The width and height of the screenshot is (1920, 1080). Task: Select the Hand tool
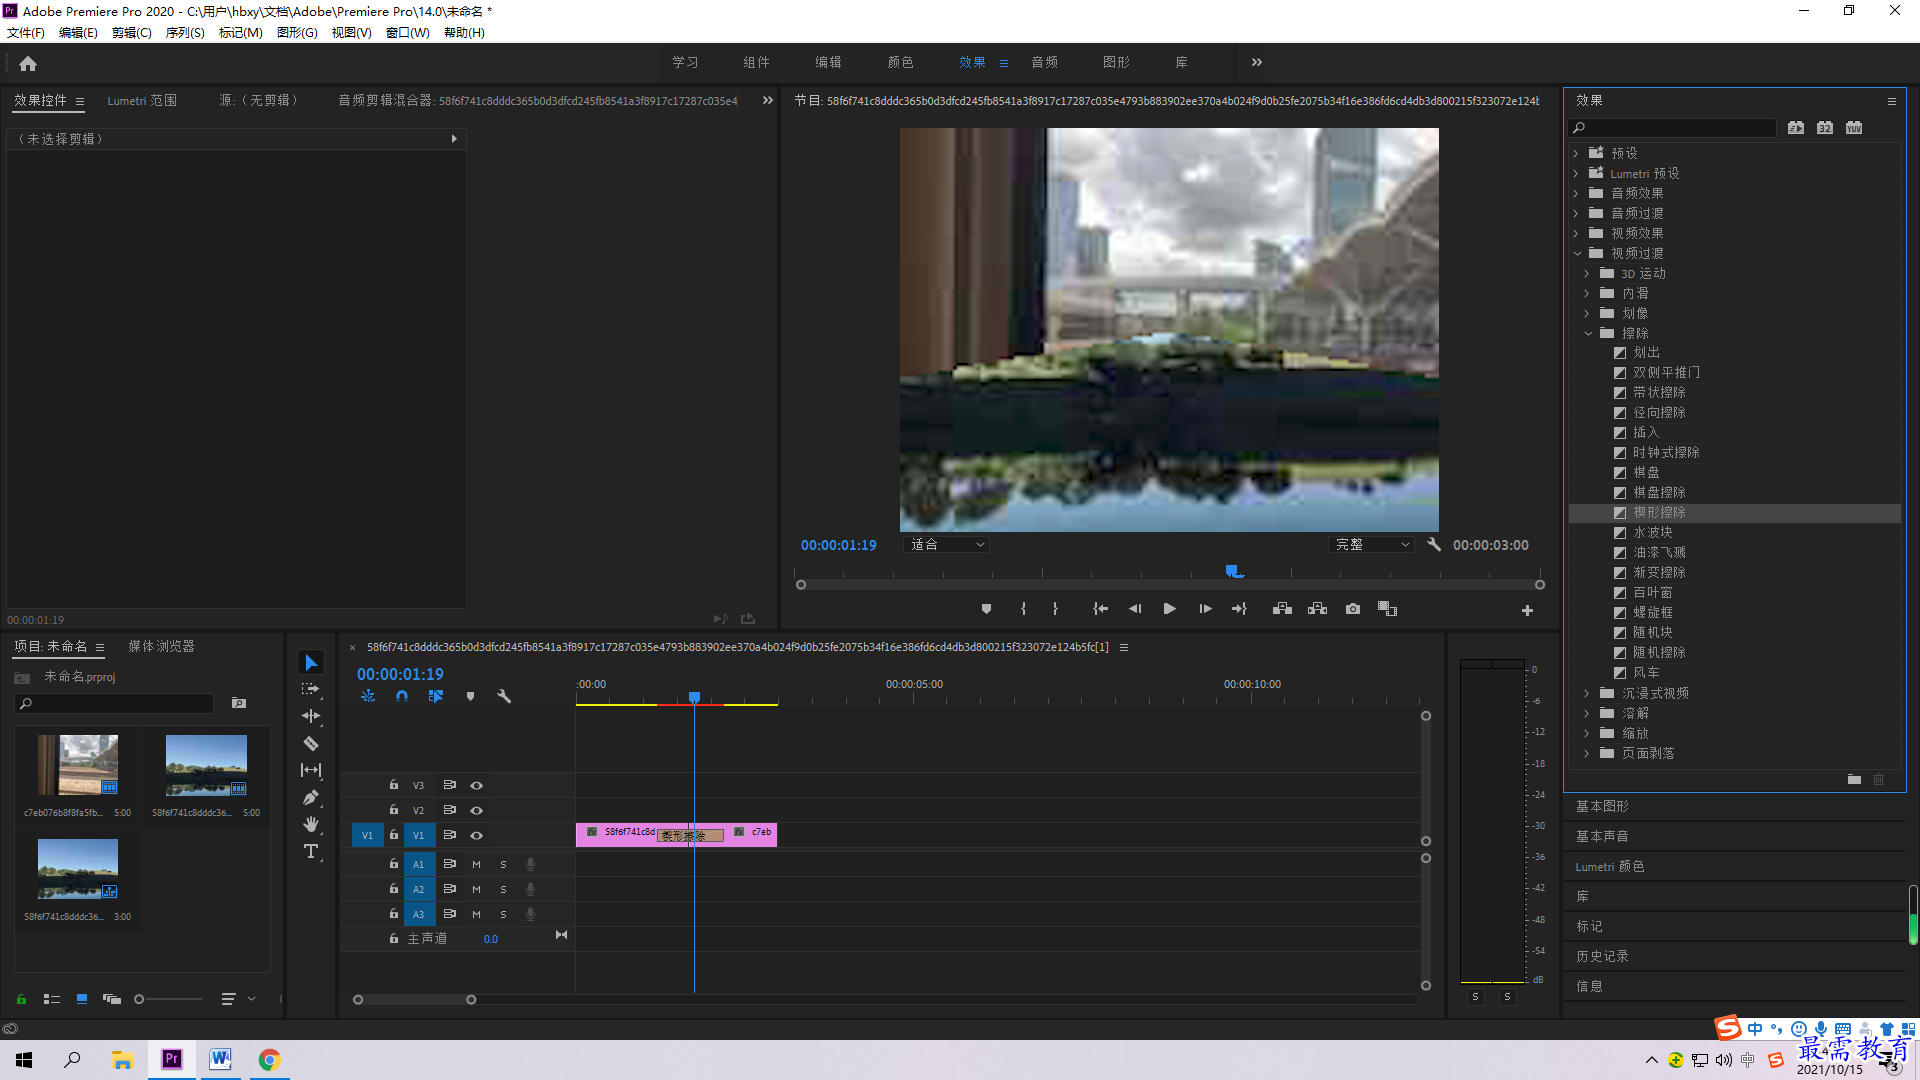coord(311,824)
